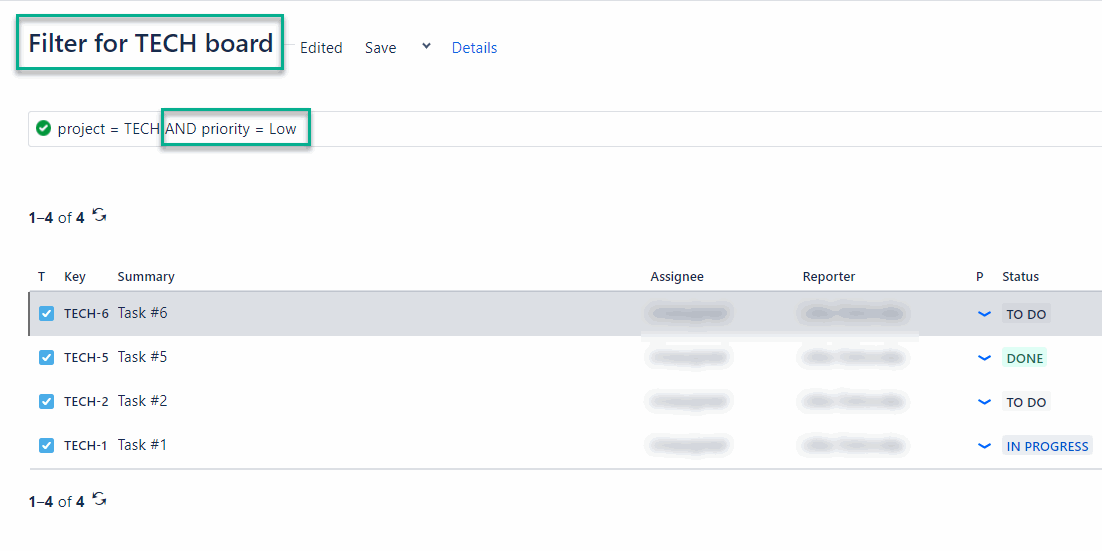Click the green JQL valid checkmark icon
This screenshot has height=551, width=1102.
coord(43,129)
